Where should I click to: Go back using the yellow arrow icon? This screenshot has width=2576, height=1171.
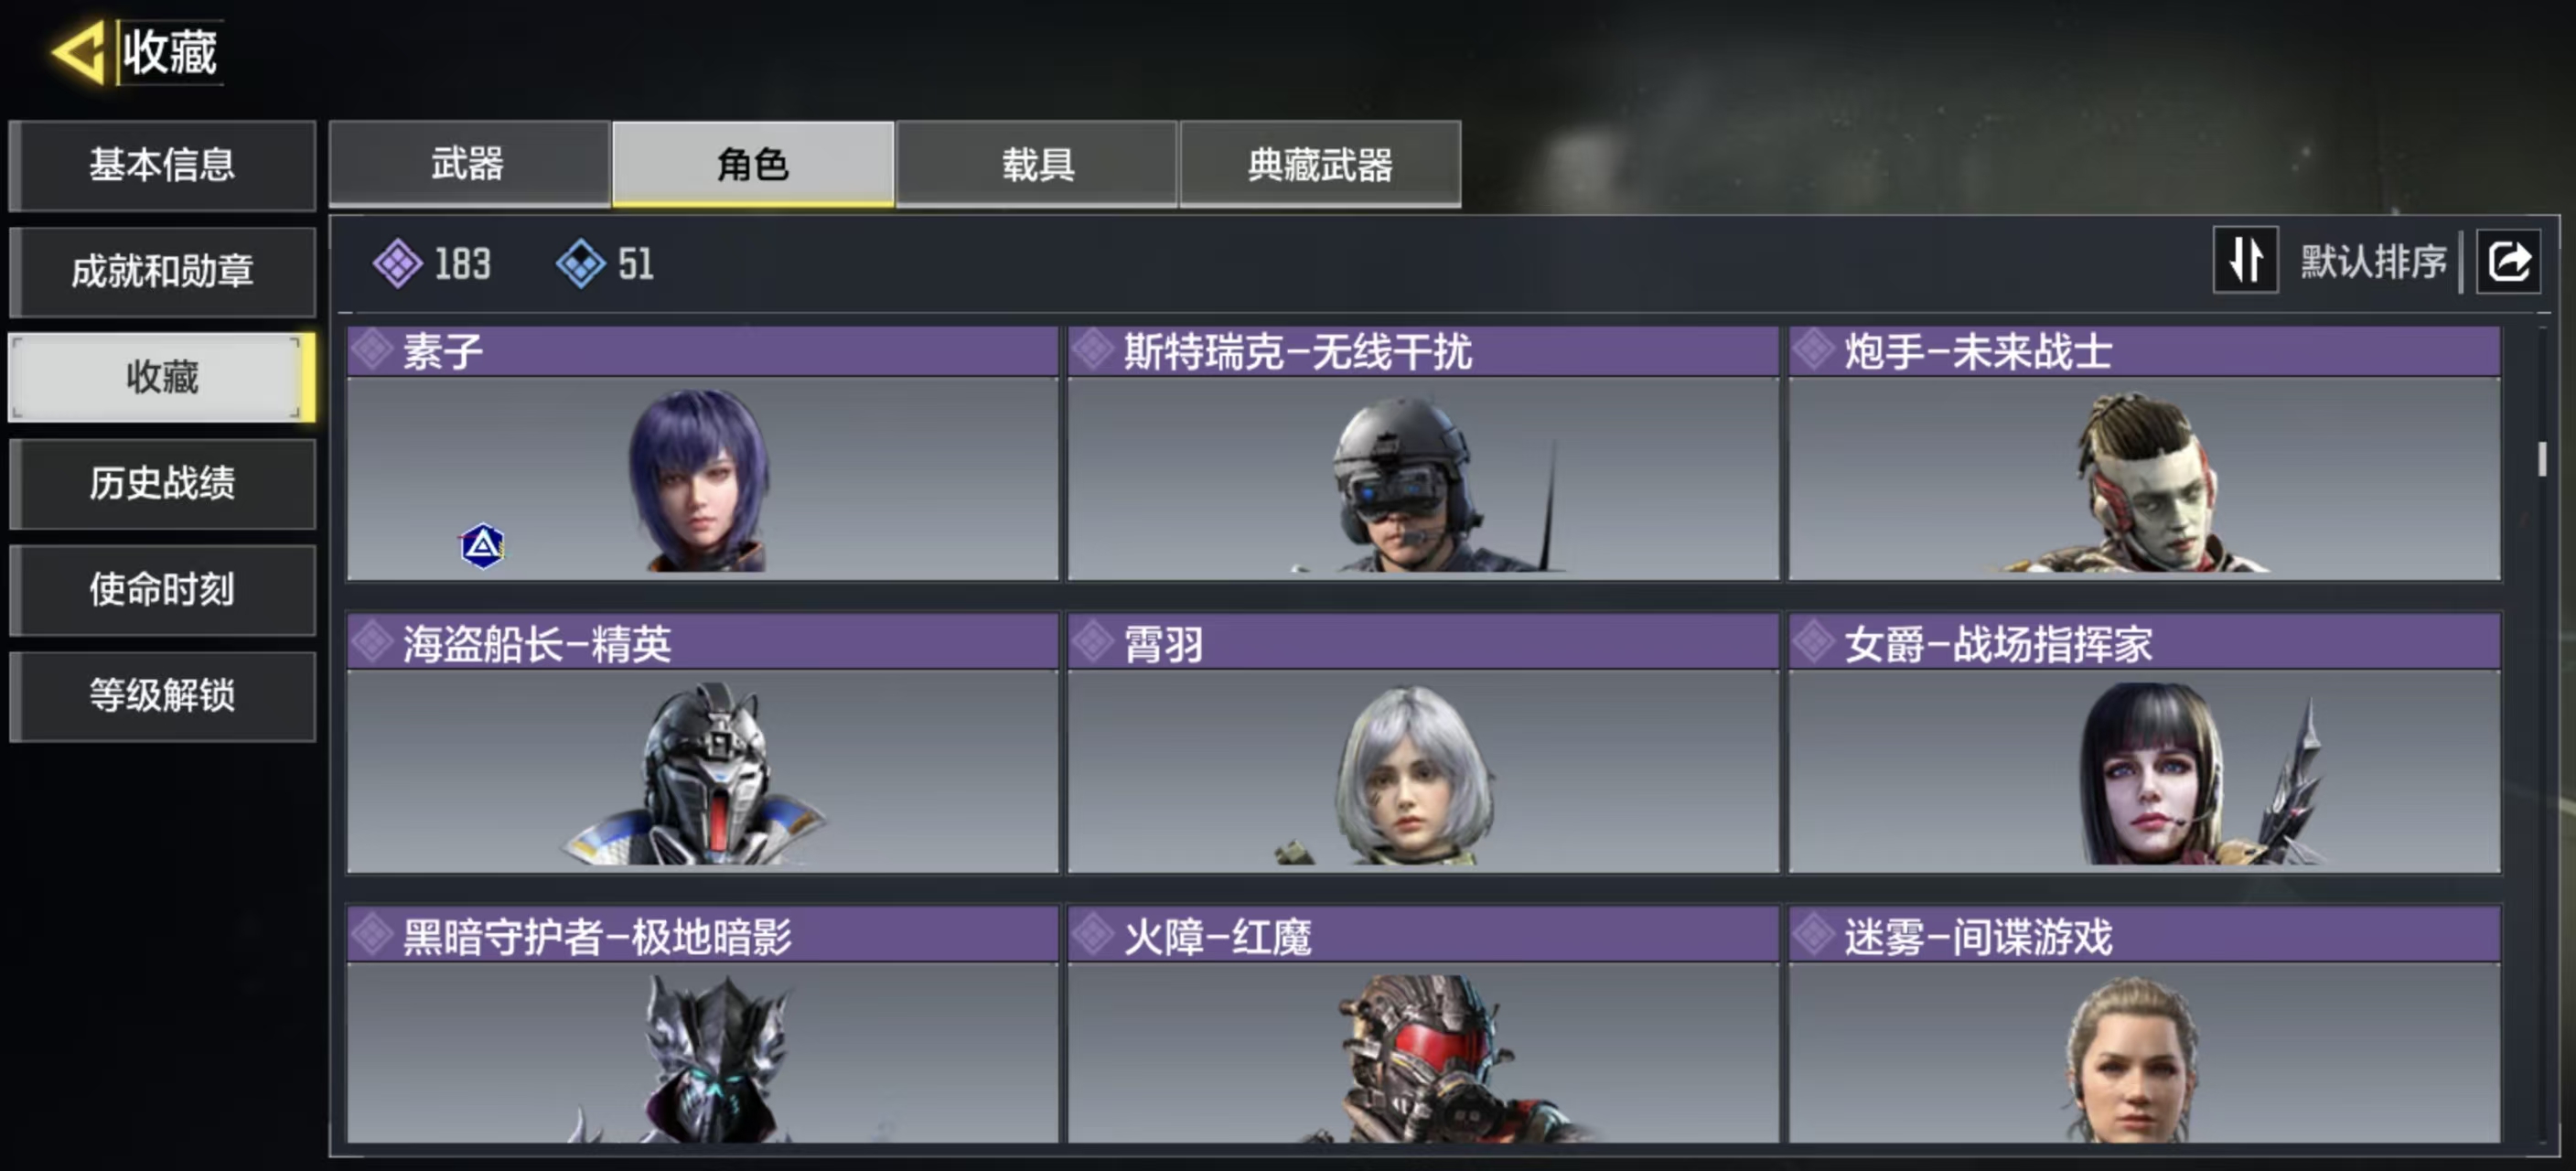[78, 52]
